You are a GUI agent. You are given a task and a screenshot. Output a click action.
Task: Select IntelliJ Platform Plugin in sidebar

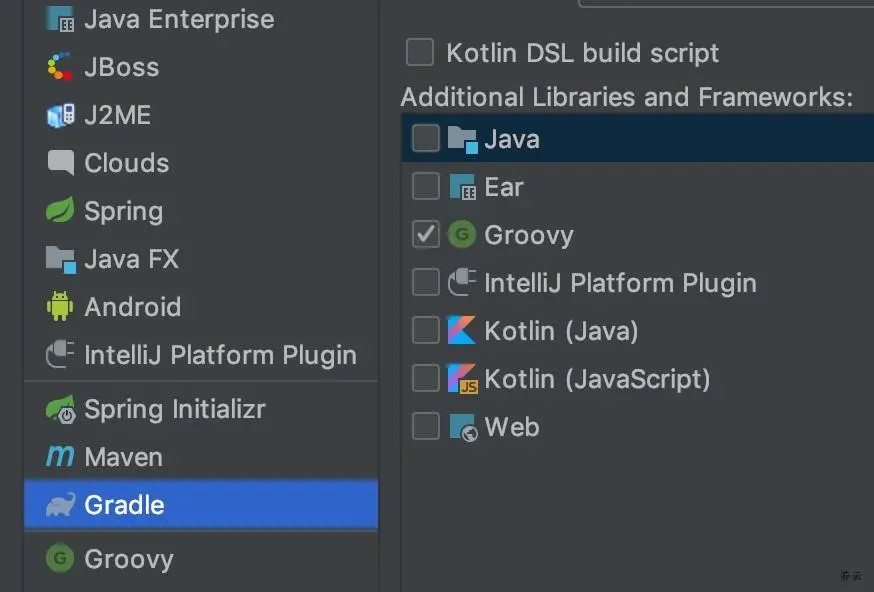(201, 355)
